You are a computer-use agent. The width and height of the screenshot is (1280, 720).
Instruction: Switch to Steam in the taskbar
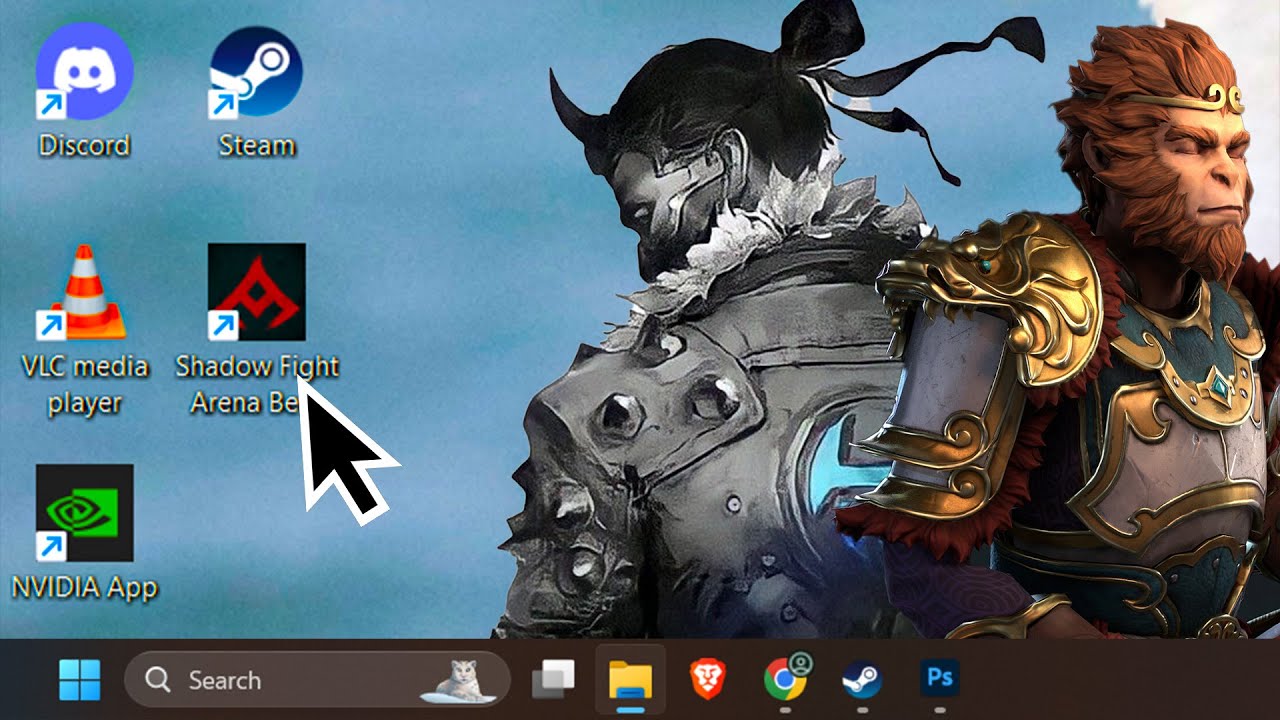click(862, 681)
